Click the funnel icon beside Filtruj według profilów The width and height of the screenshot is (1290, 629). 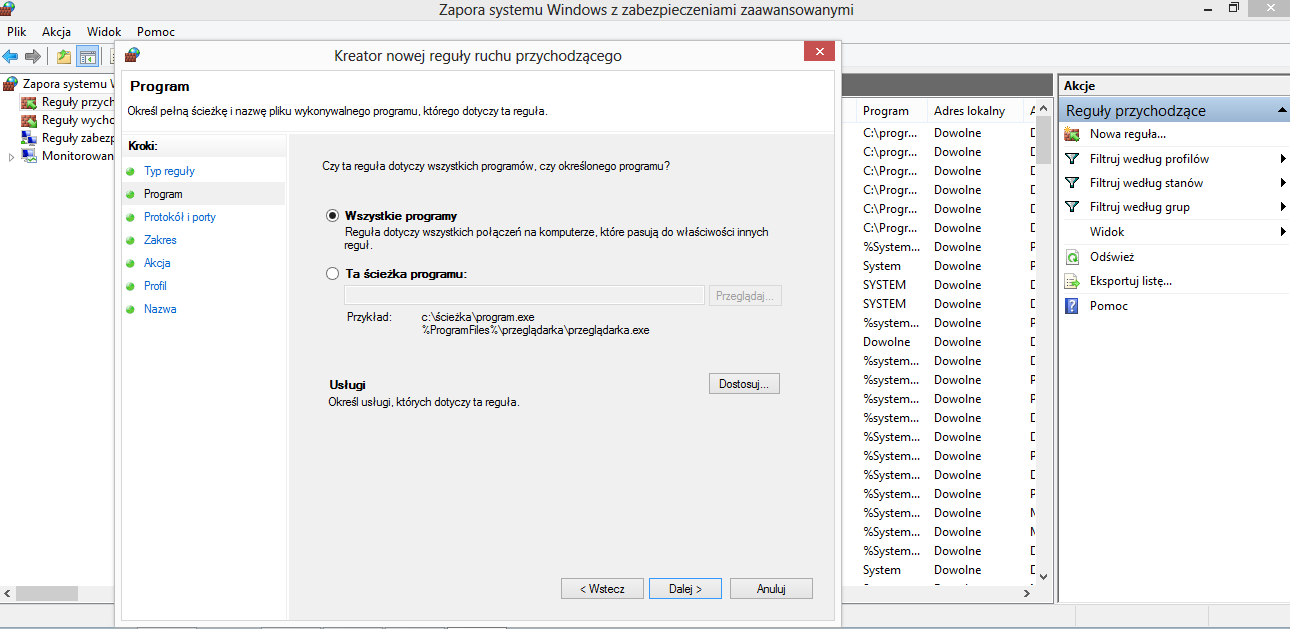[1072, 159]
